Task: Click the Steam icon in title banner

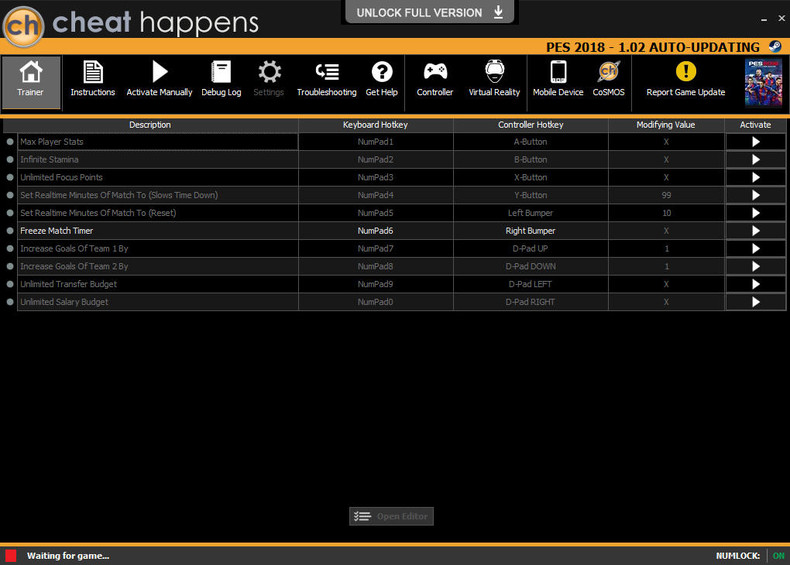Action: [775, 47]
